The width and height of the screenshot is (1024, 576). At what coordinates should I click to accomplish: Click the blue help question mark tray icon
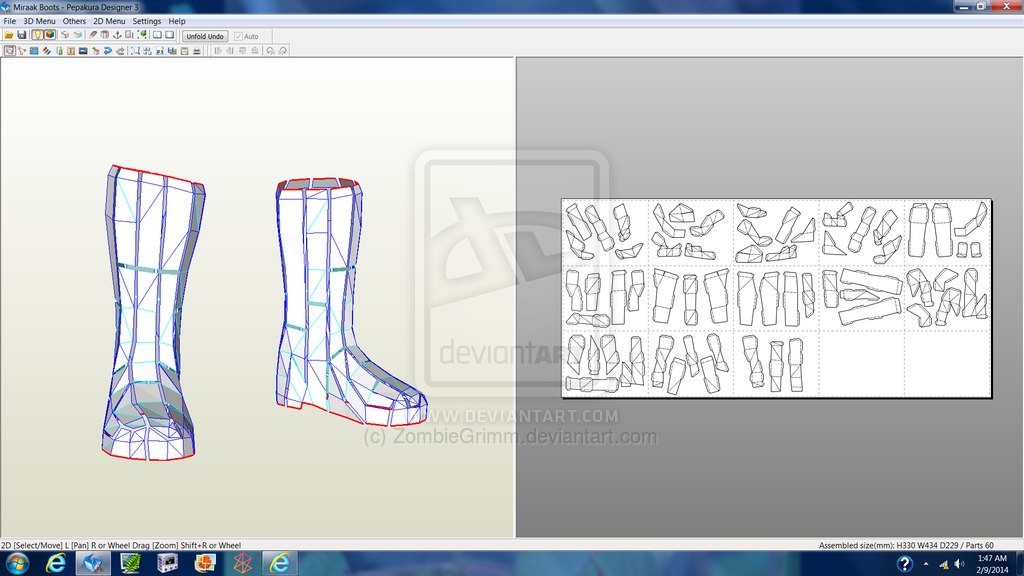[904, 564]
